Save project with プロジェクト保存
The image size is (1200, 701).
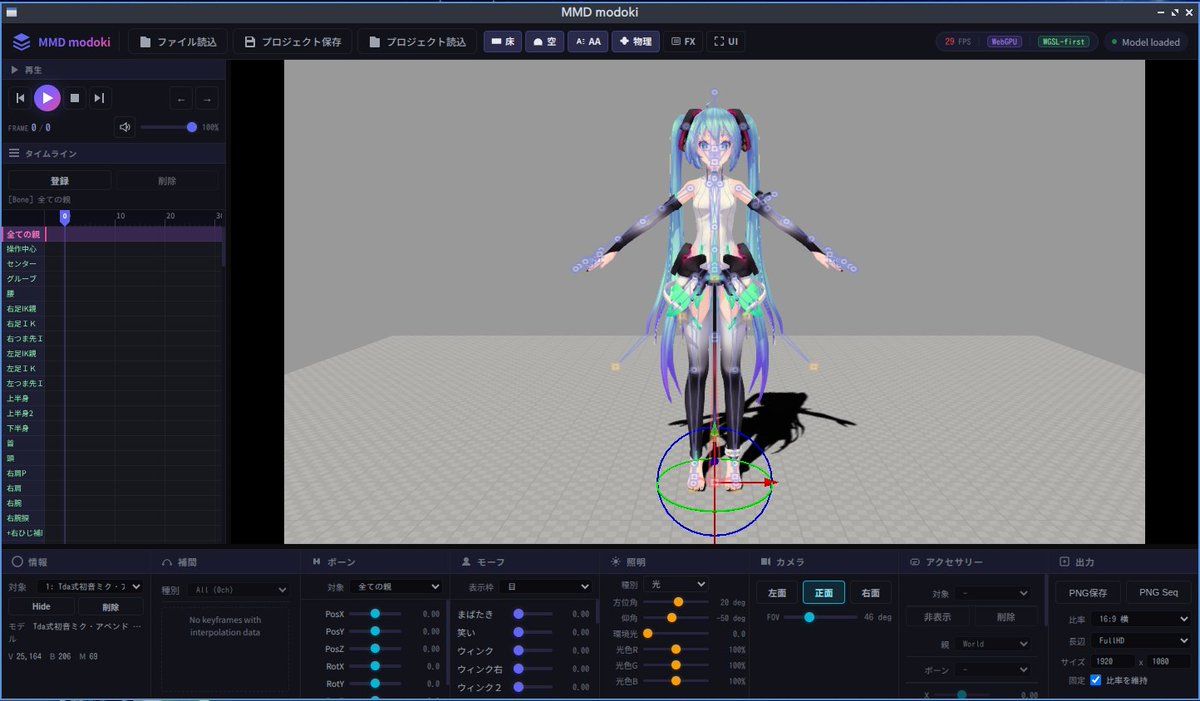point(292,42)
